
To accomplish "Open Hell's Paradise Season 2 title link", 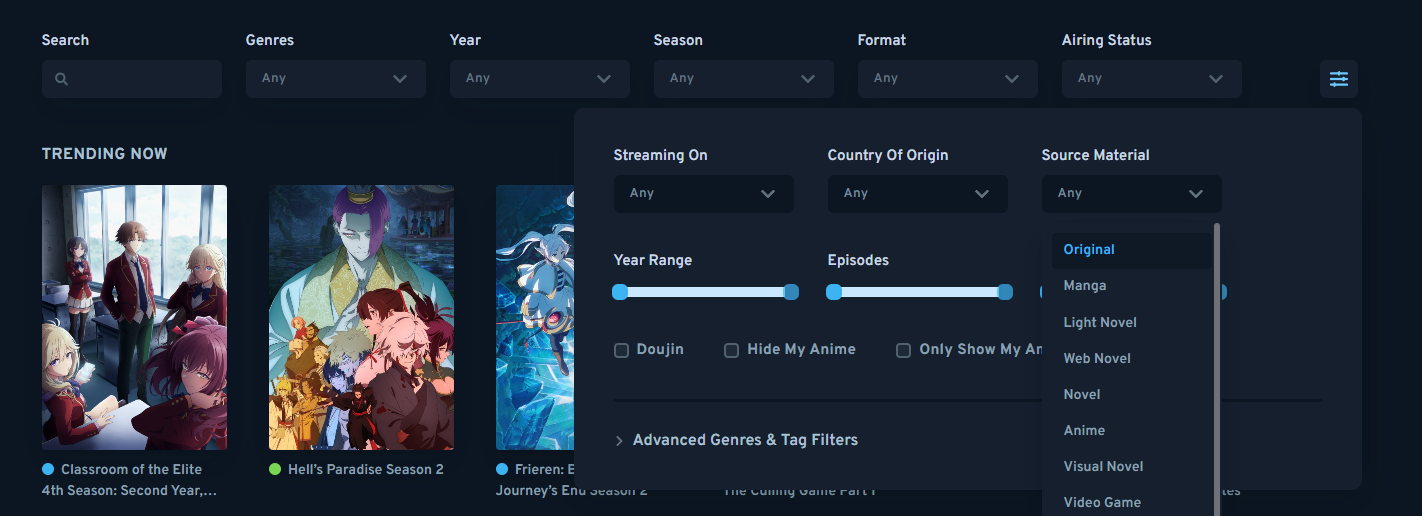I will [366, 470].
